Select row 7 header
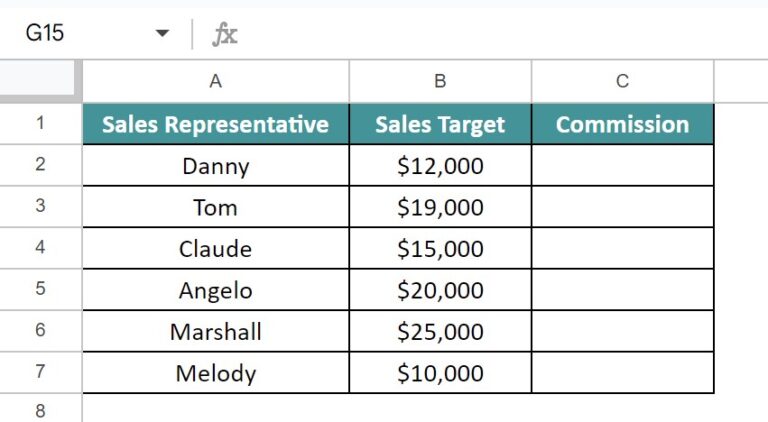The image size is (768, 422). pyautogui.click(x=41, y=372)
